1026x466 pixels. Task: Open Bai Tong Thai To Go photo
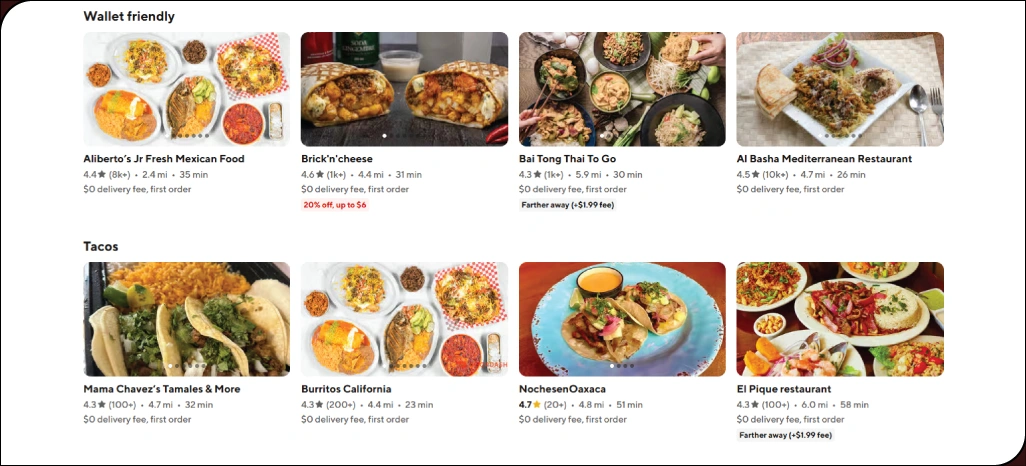point(622,89)
